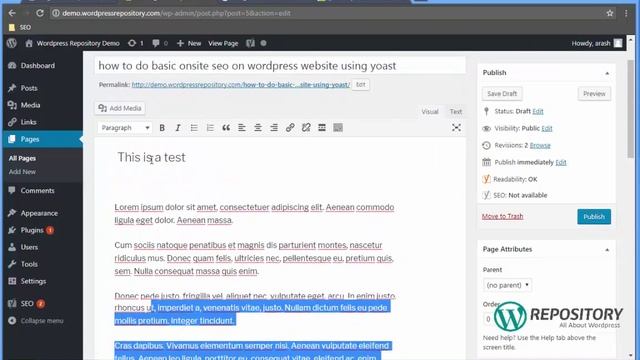
Task: Insert Read More tag icon
Action: (322, 128)
